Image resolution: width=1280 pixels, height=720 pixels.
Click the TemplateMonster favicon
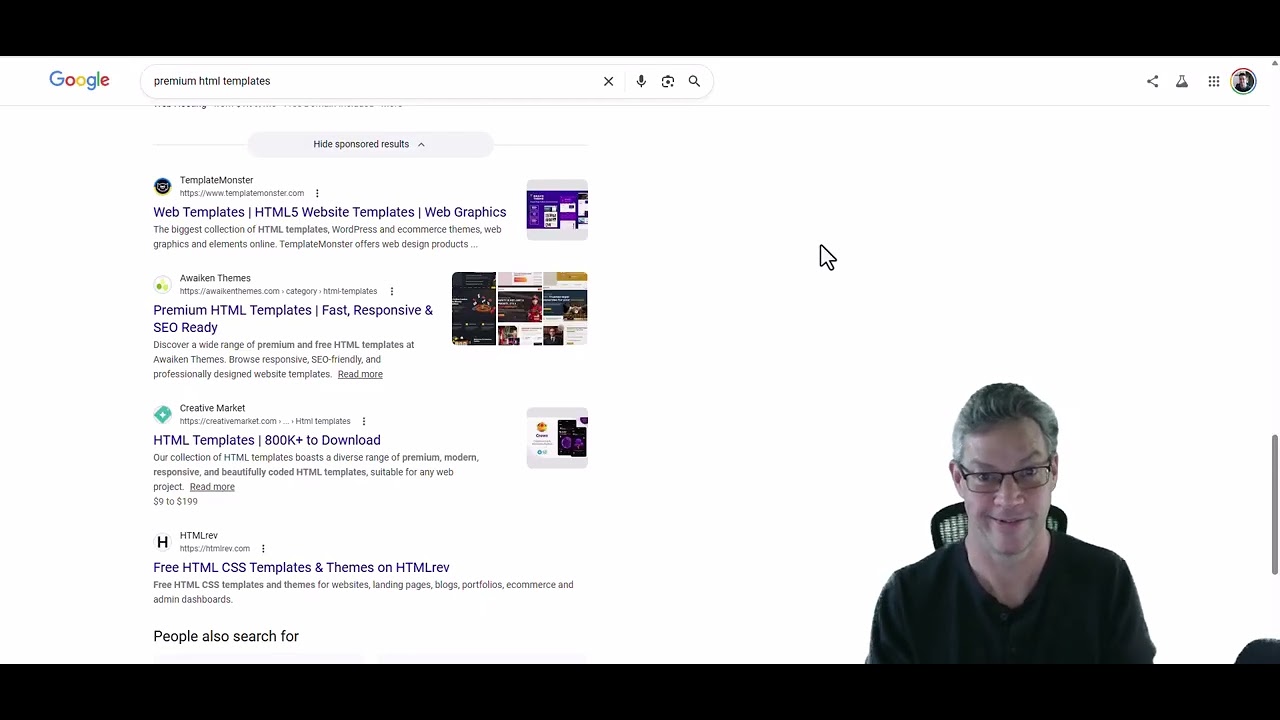tap(162, 186)
